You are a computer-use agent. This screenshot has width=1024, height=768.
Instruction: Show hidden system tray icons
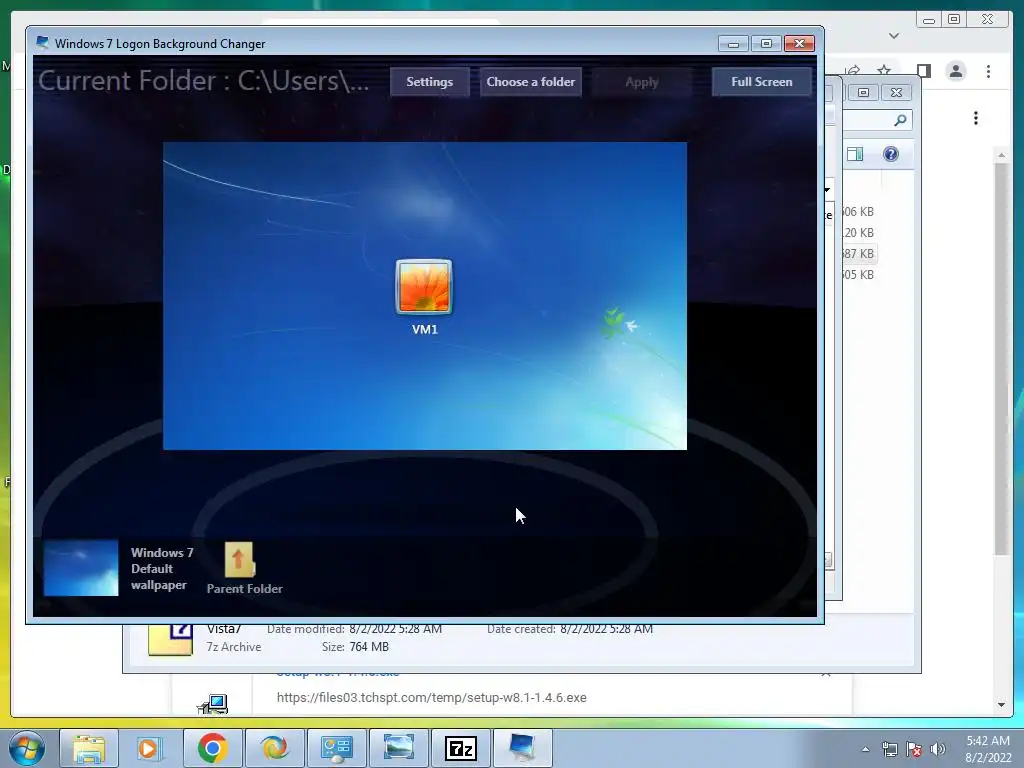coord(866,749)
